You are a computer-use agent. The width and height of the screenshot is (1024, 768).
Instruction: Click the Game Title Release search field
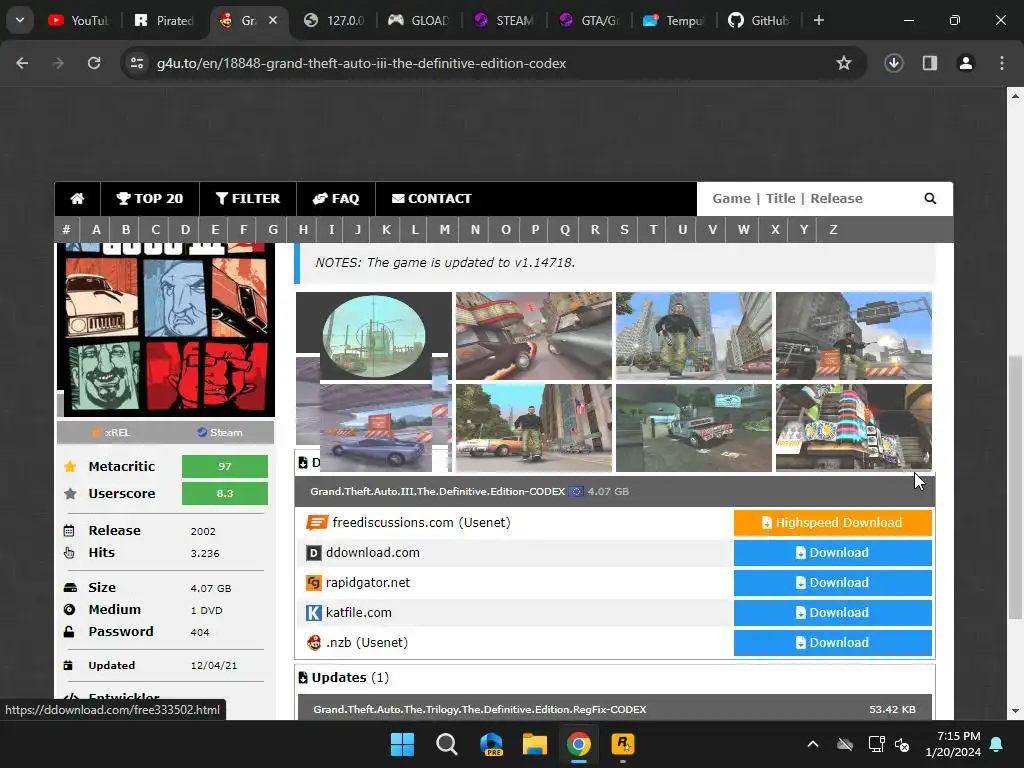pos(810,199)
